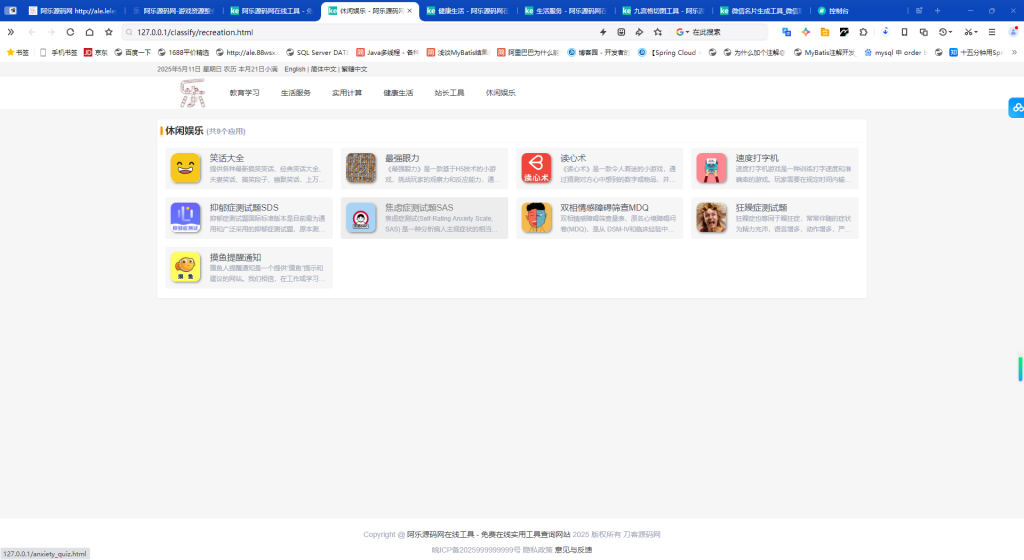The image size is (1024, 560).
Task: Open a new tab with the plus button
Action: pyautogui.click(x=937, y=10)
